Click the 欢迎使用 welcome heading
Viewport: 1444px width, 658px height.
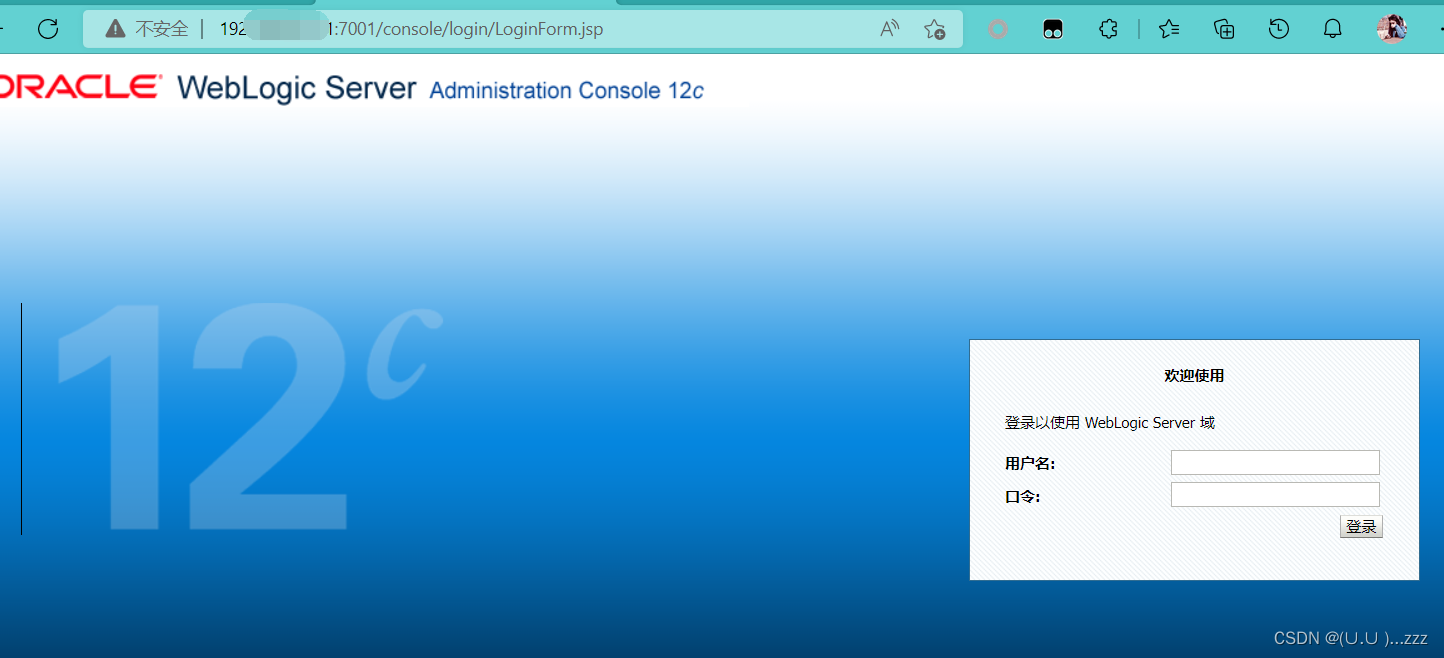coord(1194,376)
